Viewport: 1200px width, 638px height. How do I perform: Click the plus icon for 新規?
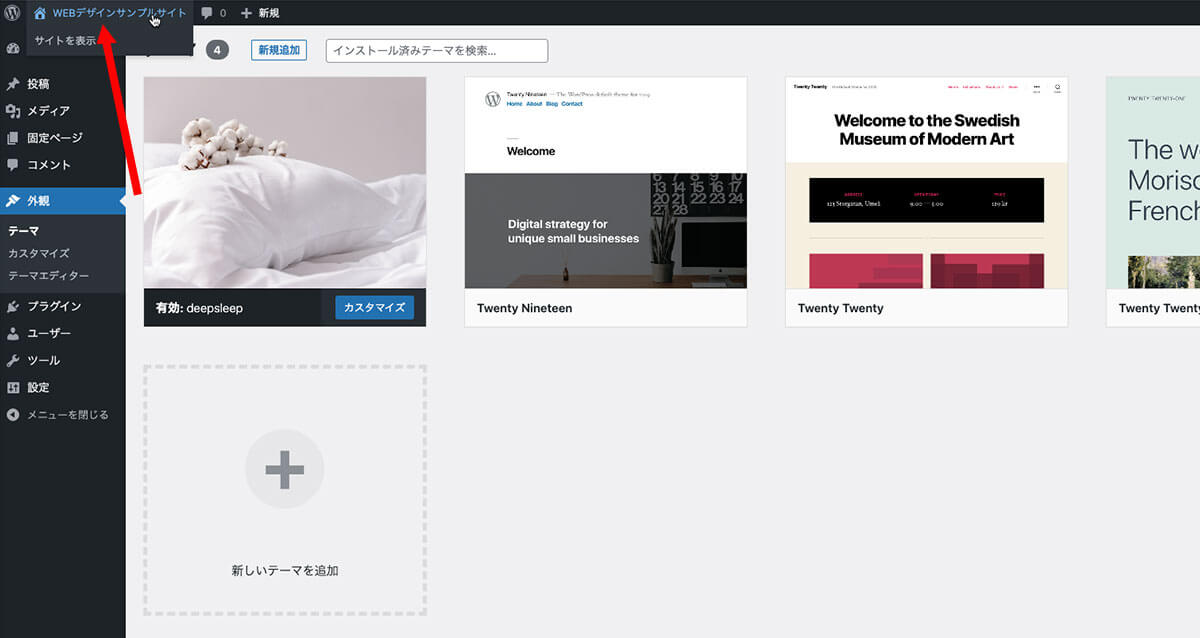(247, 13)
